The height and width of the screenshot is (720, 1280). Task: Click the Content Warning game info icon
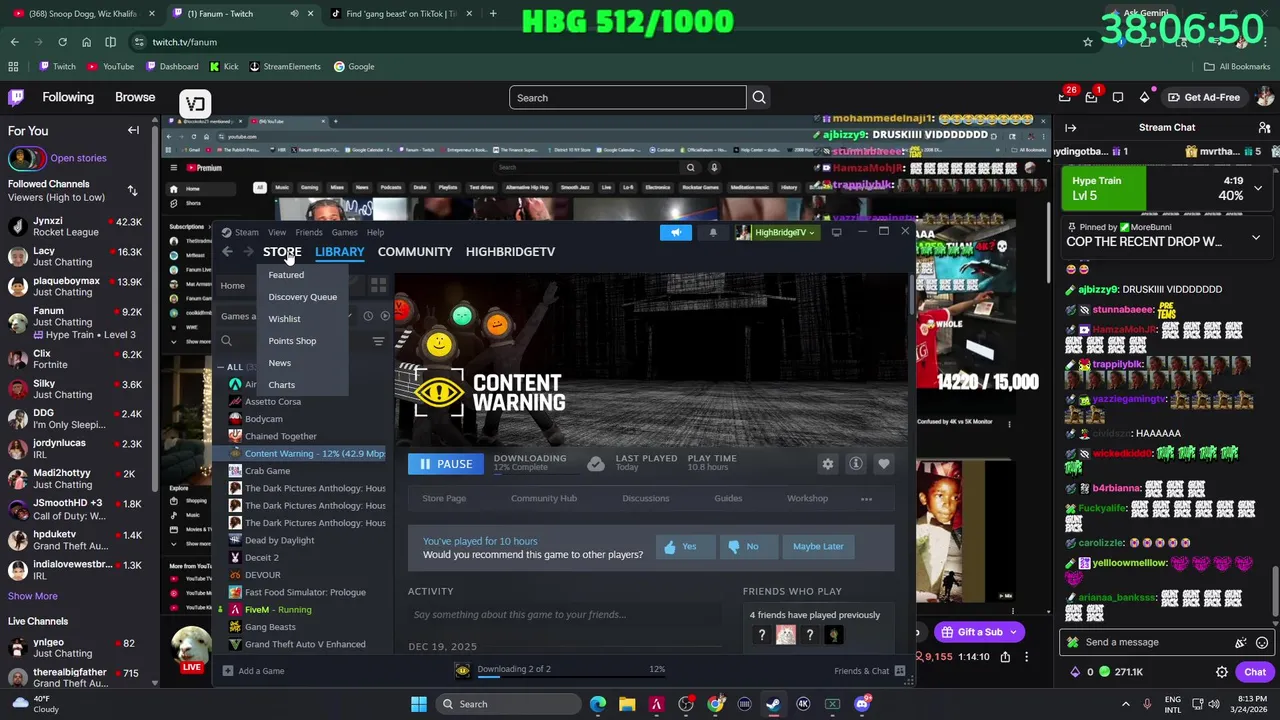pyautogui.click(x=856, y=464)
